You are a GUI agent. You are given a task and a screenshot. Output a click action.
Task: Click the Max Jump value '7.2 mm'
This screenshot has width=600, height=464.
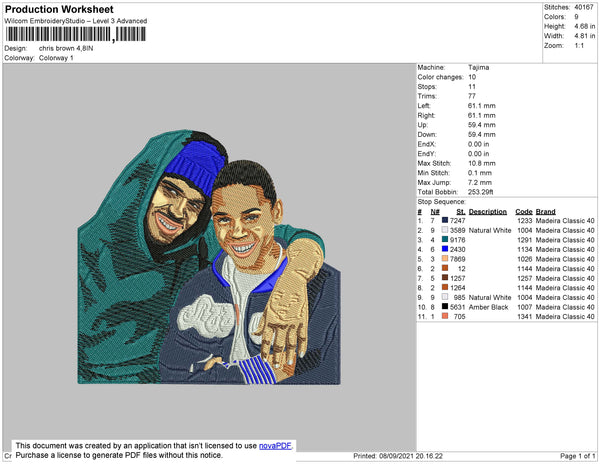[480, 182]
